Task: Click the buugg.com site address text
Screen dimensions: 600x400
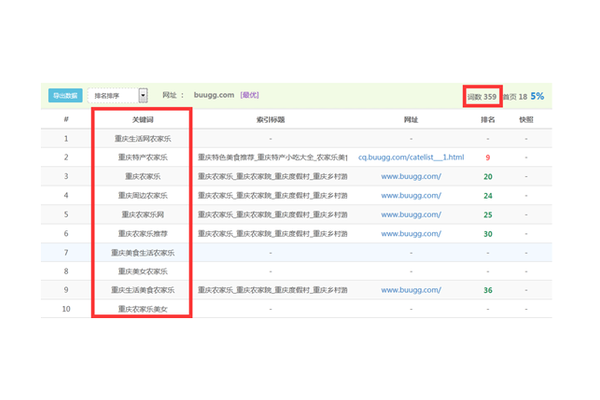Action: point(214,95)
